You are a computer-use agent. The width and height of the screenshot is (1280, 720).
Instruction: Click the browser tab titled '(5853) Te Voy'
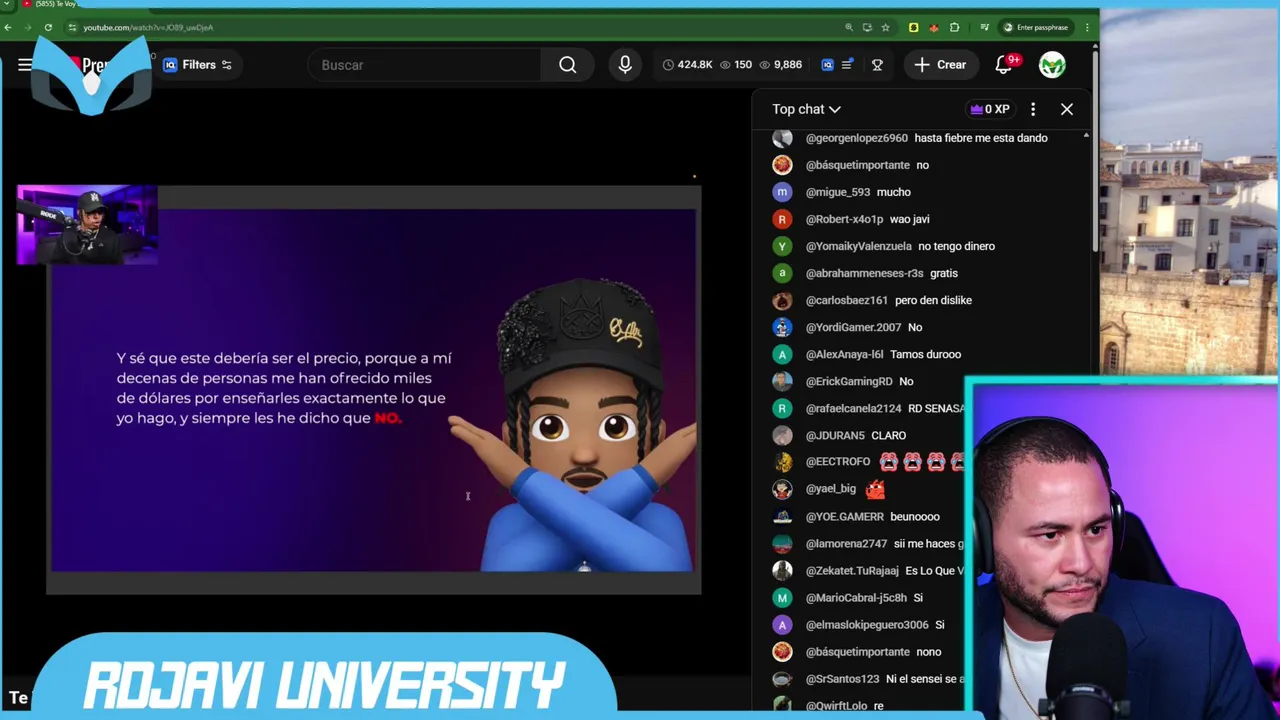(50, 4)
